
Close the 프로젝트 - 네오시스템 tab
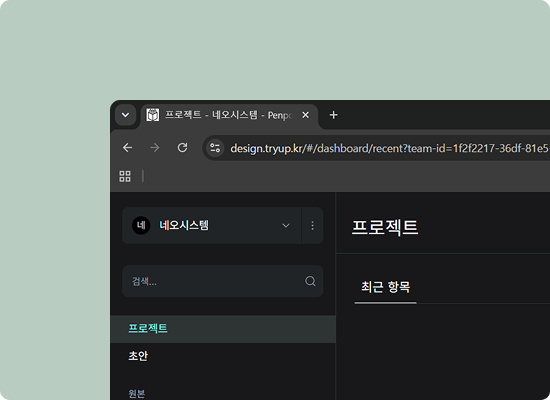click(x=306, y=115)
